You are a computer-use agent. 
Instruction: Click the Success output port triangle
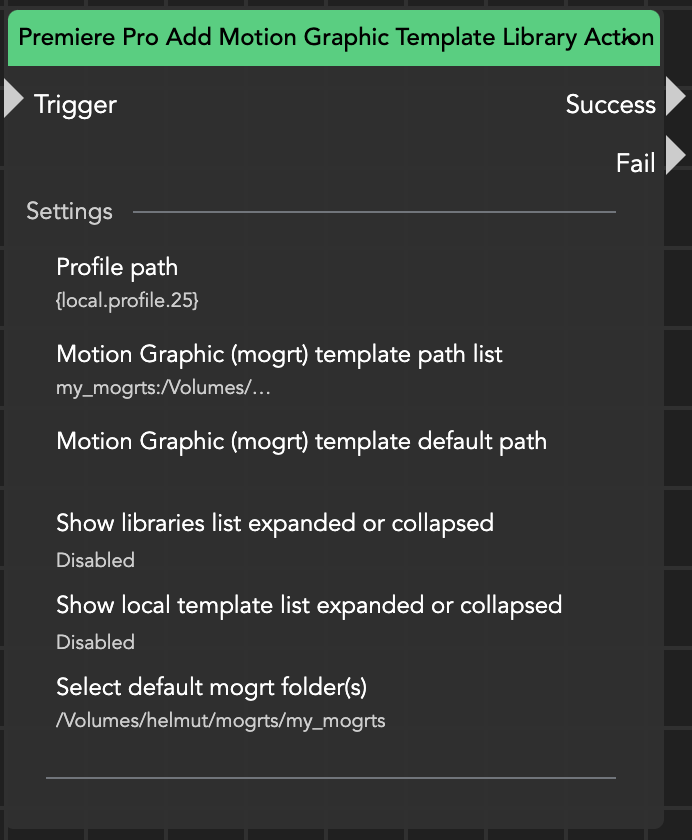pyautogui.click(x=675, y=97)
